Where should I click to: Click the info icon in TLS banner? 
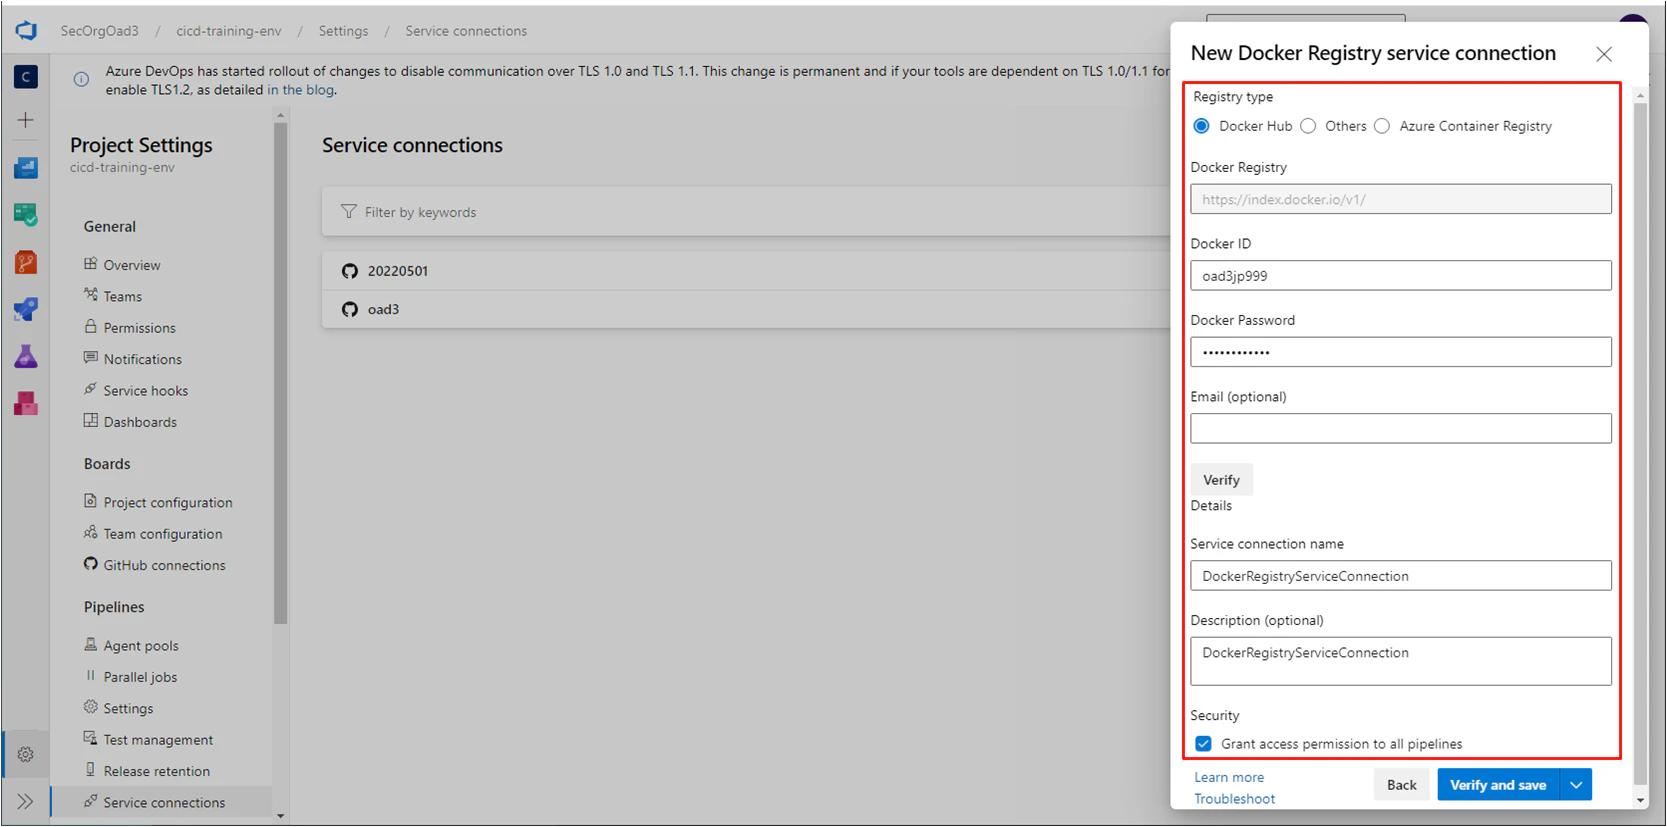(81, 79)
